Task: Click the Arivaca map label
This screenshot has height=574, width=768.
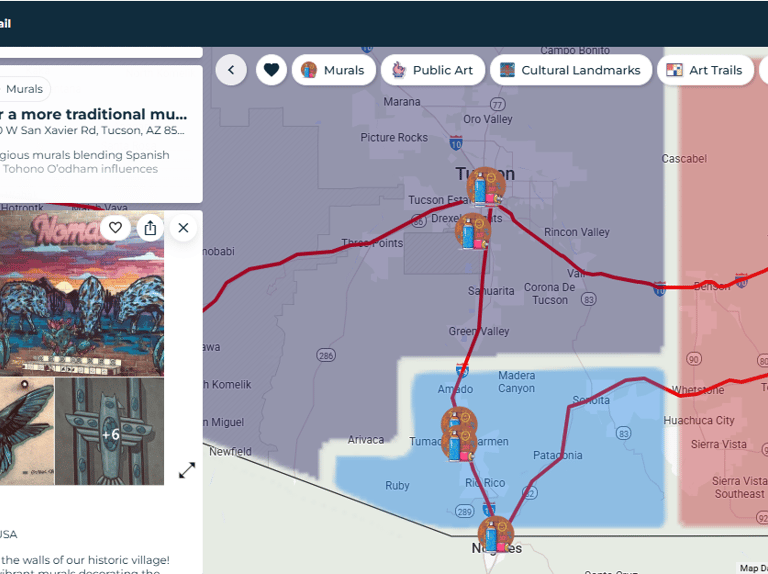Action: [x=366, y=440]
